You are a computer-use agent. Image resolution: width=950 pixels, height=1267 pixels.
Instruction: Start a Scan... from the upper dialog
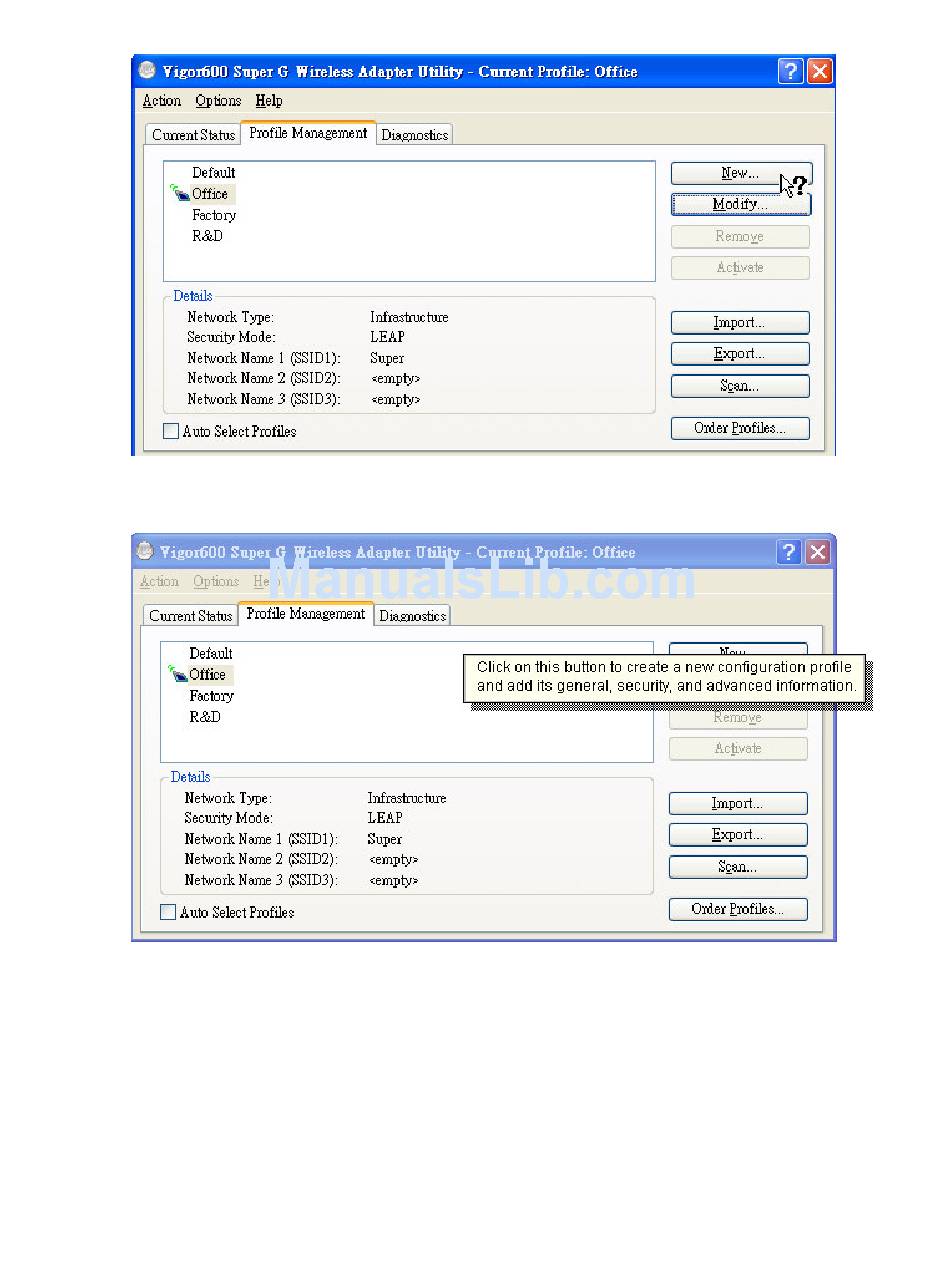[x=740, y=386]
